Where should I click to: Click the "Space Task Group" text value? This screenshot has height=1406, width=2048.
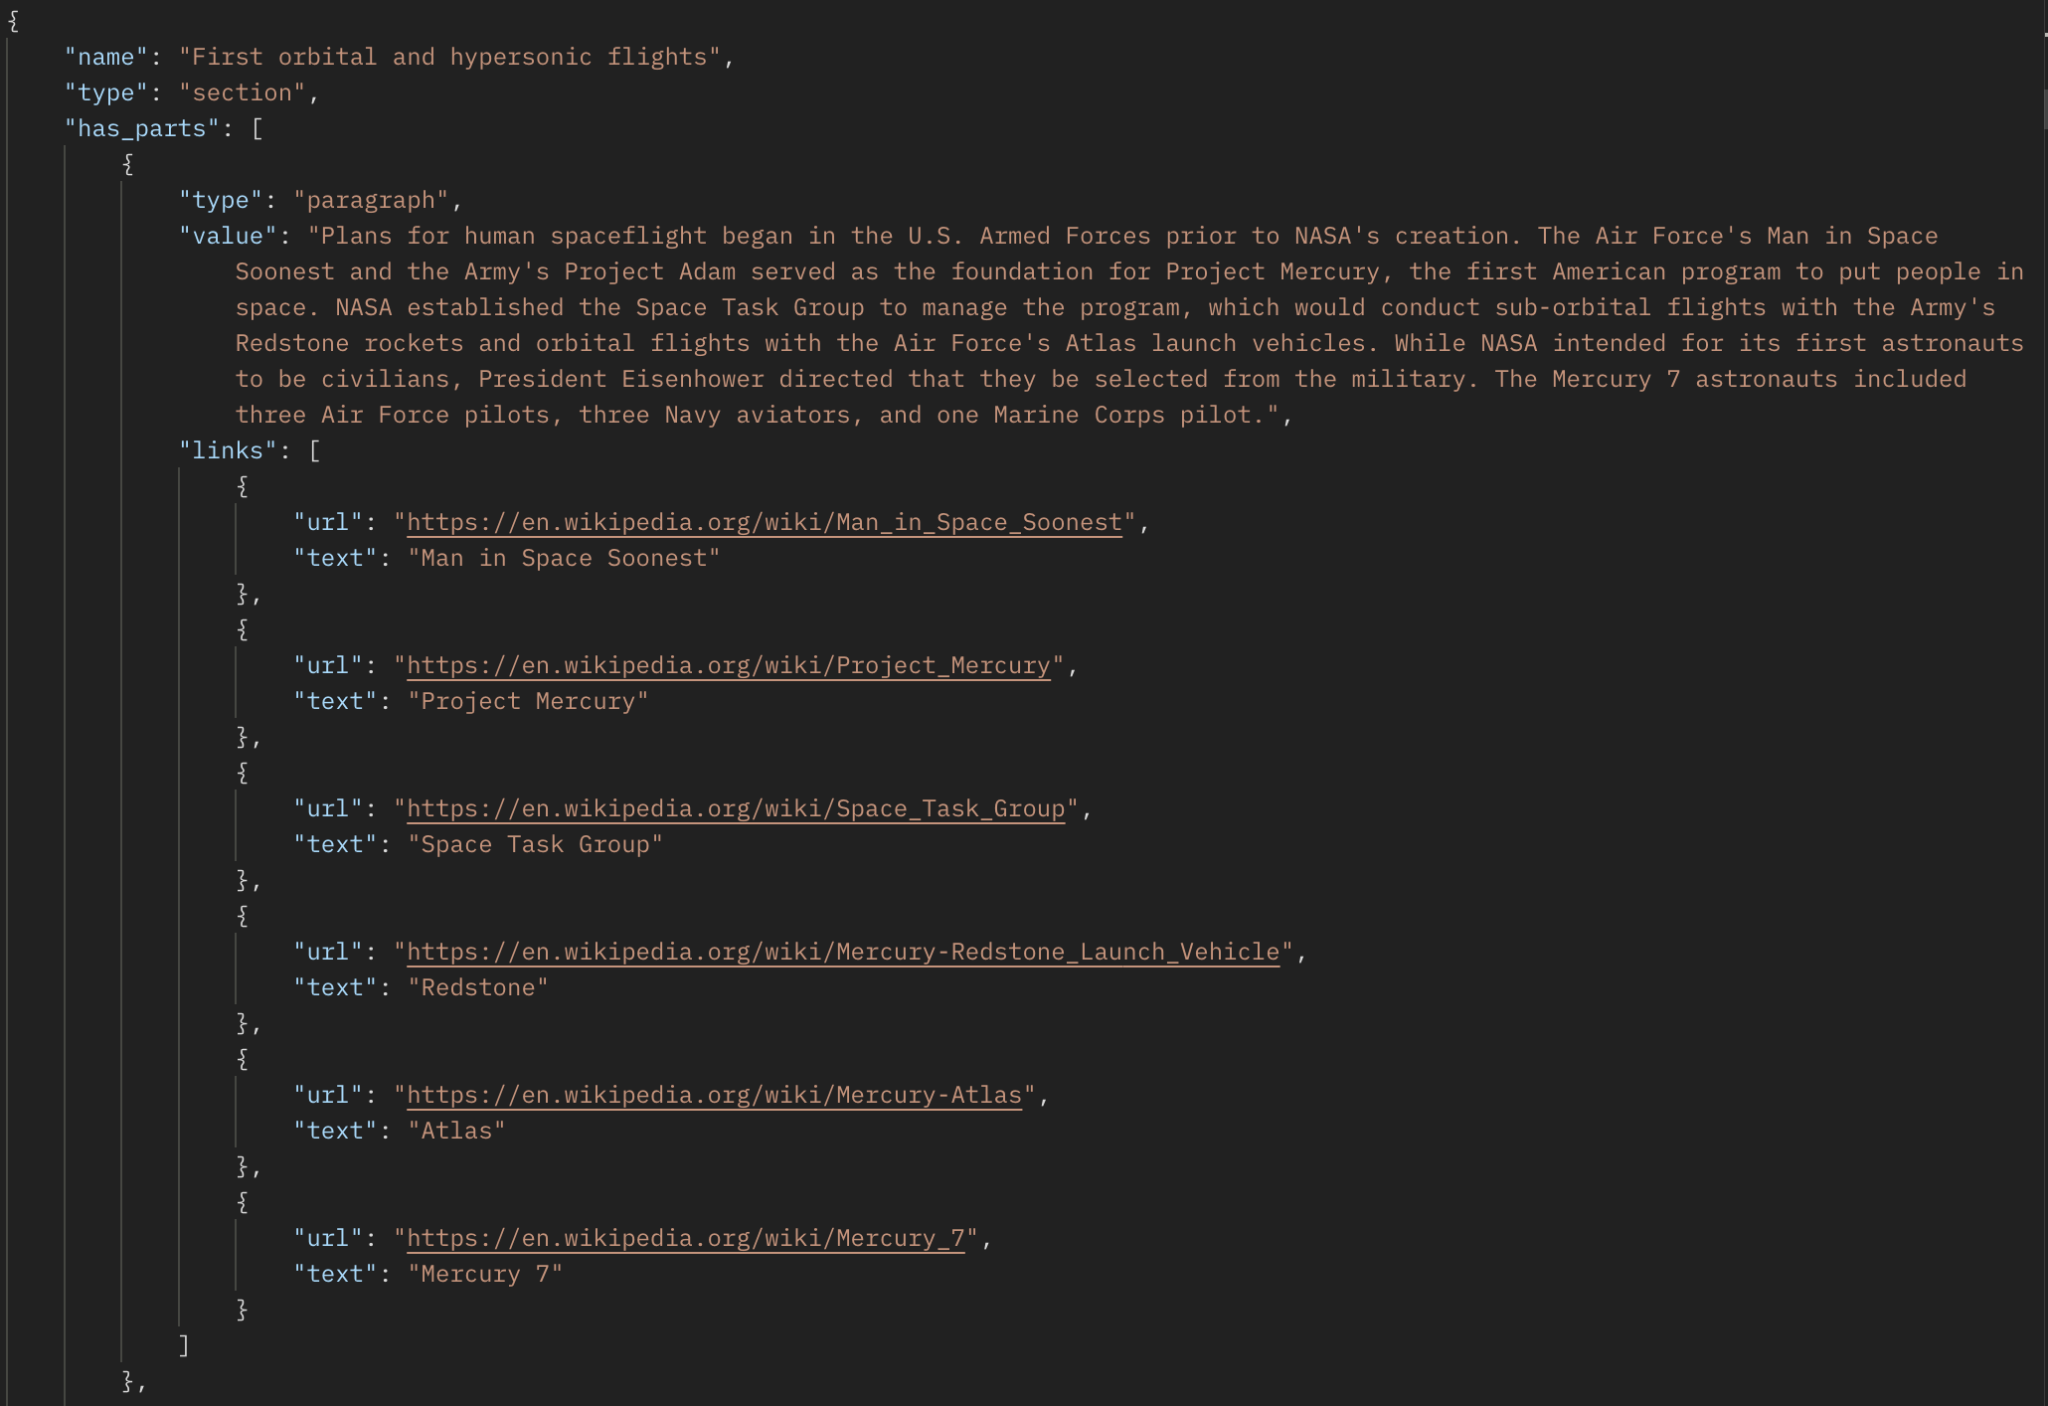point(535,844)
